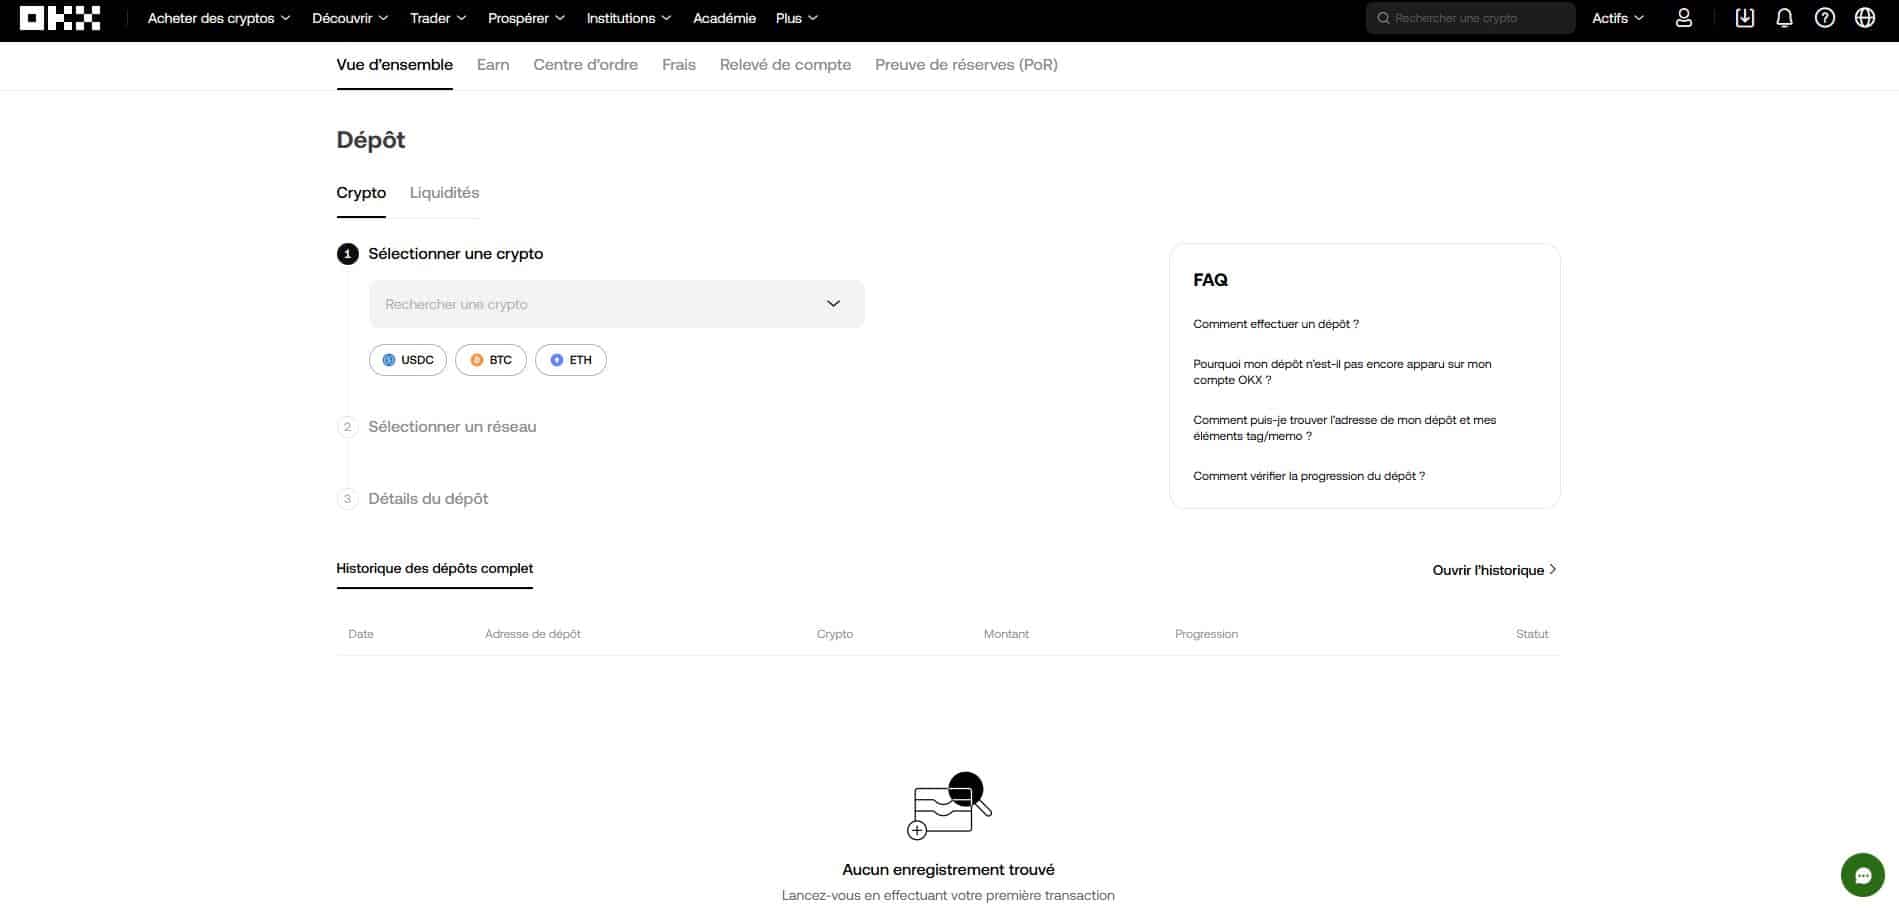Click the Montant column header
Screen dimensions: 1899x910
[1006, 634]
